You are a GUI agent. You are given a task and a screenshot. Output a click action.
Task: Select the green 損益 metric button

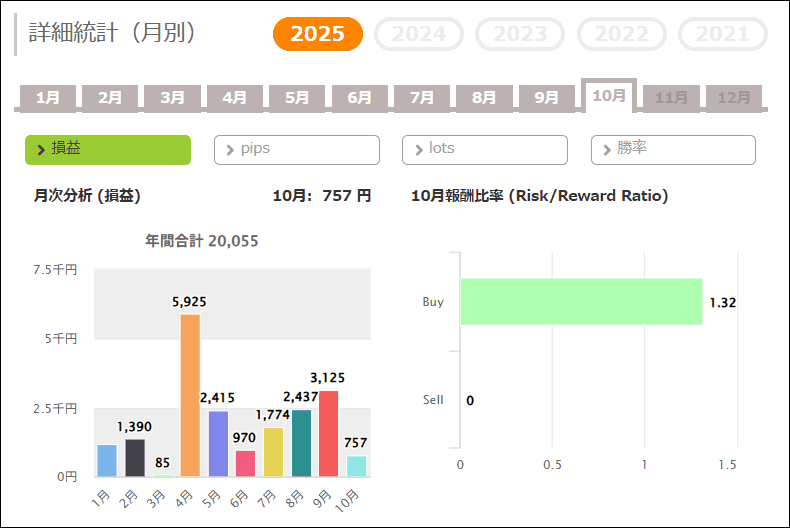click(108, 149)
